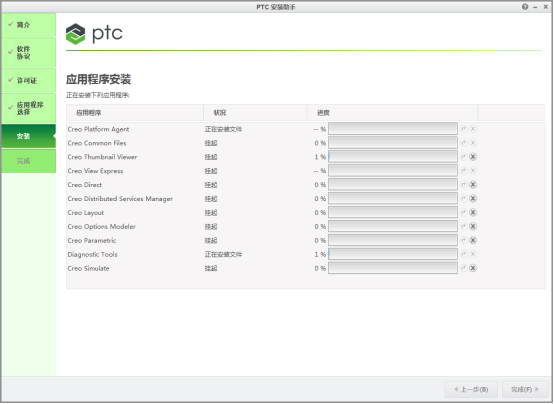Click the Diagnostic Tools progress bar
The image size is (554, 404).
393,254
